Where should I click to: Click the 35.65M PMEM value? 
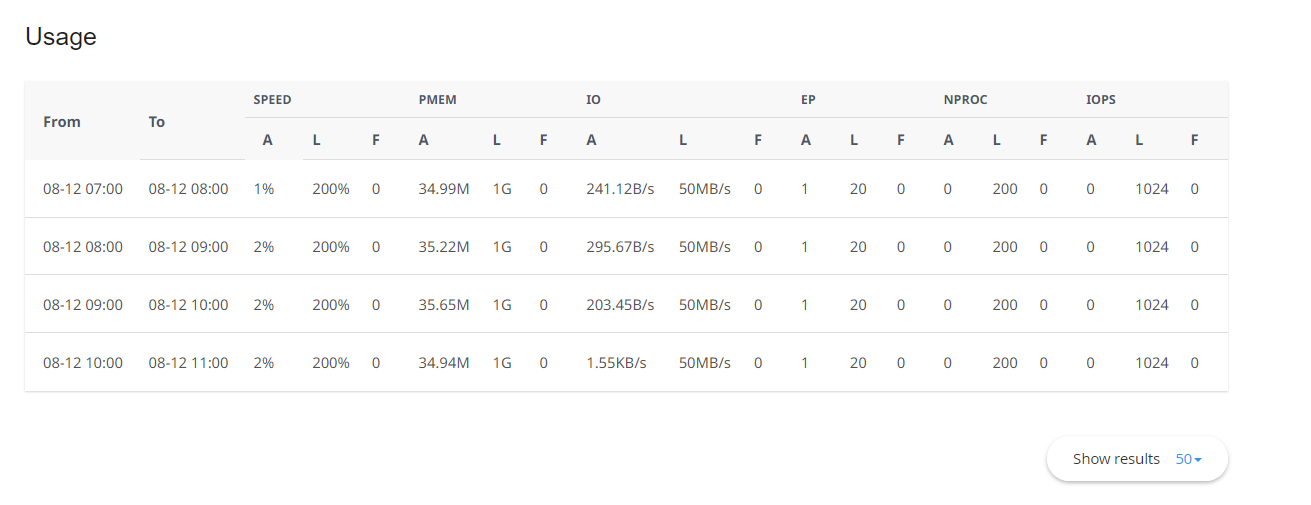click(444, 305)
